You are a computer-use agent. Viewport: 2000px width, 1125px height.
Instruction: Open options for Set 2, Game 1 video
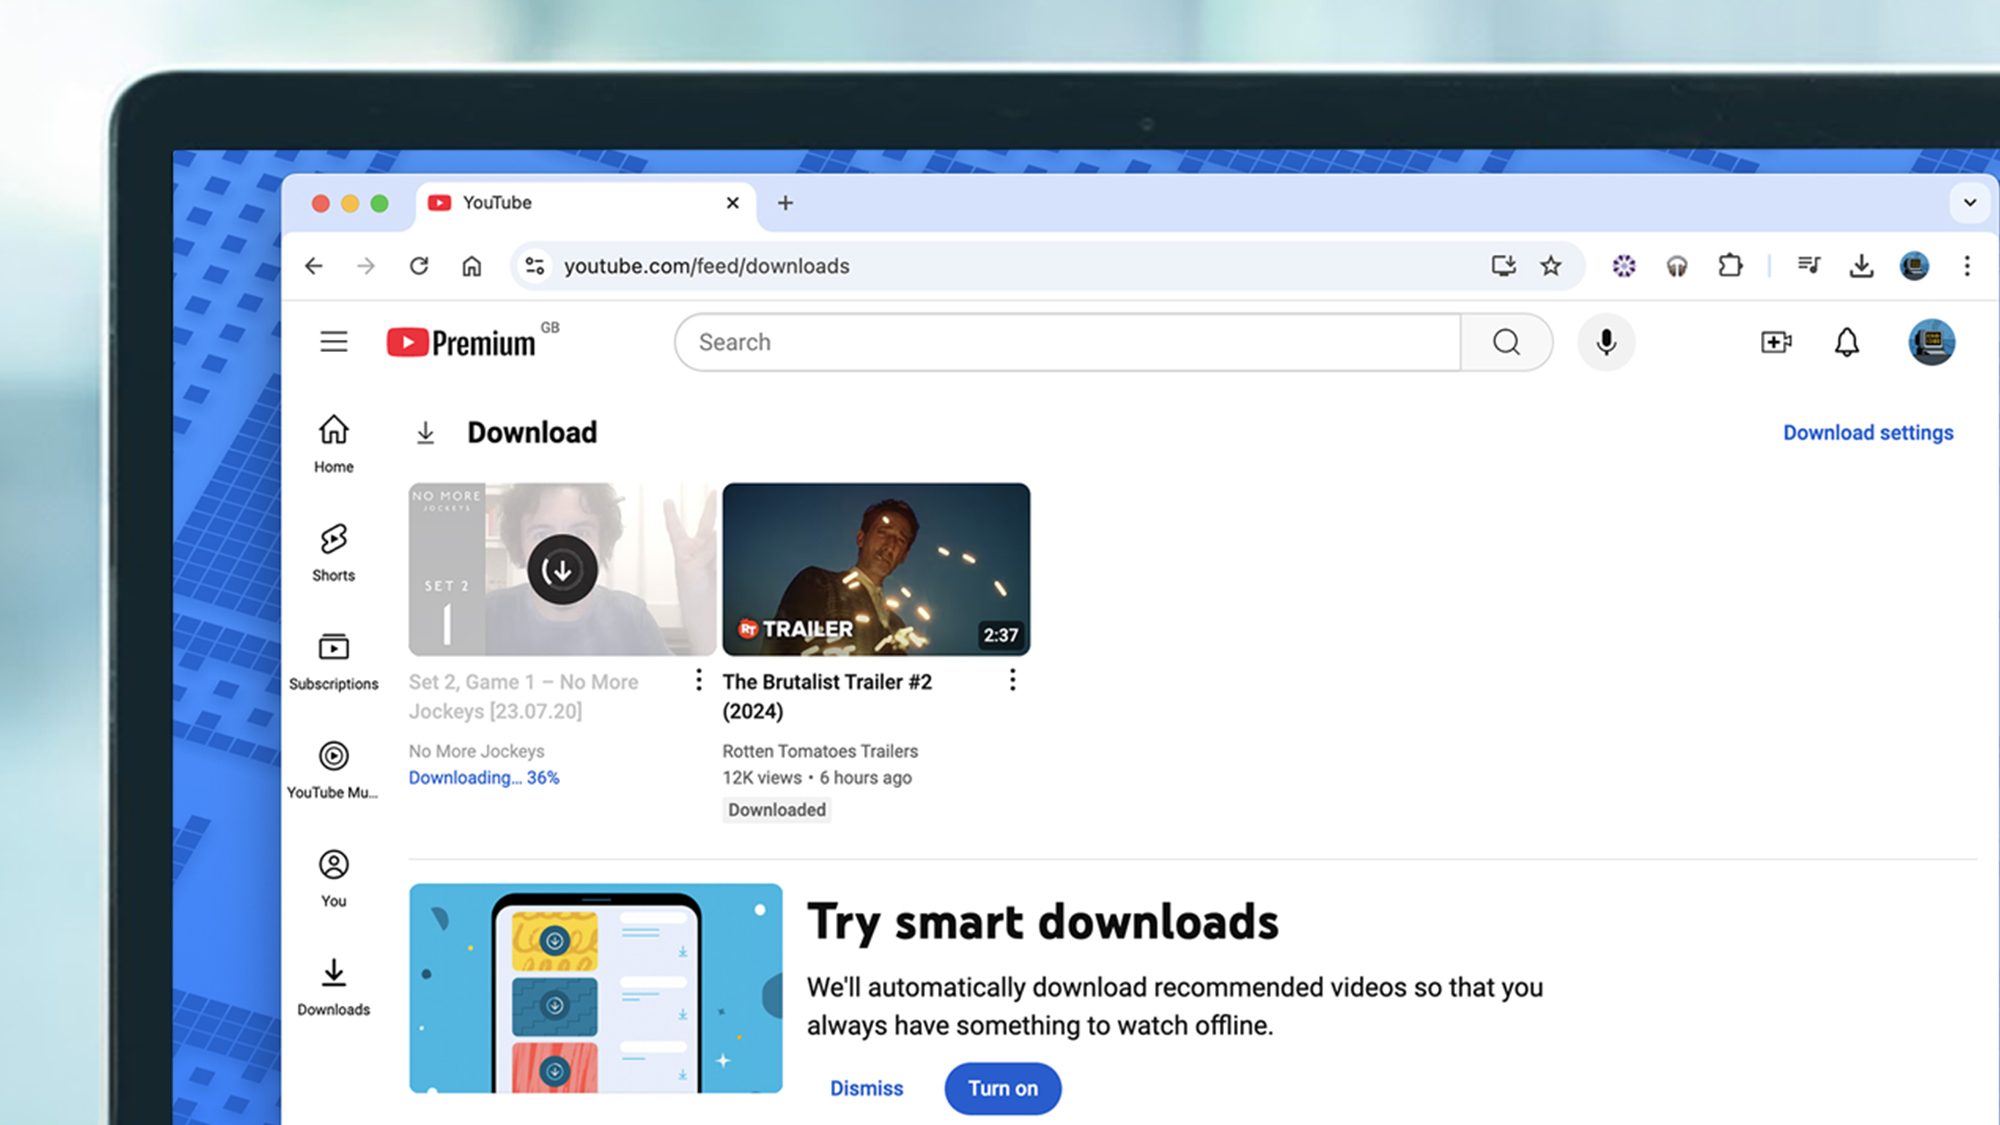pos(698,681)
